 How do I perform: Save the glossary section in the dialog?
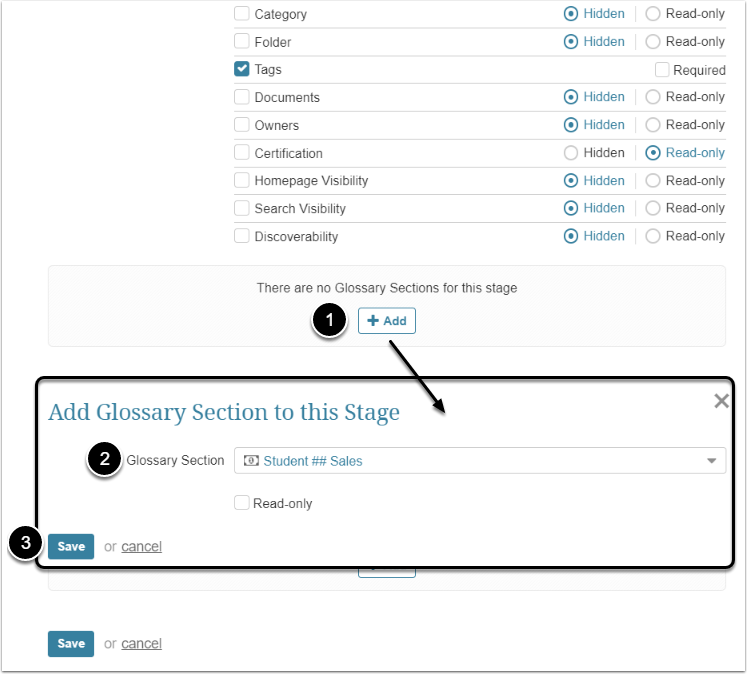71,546
